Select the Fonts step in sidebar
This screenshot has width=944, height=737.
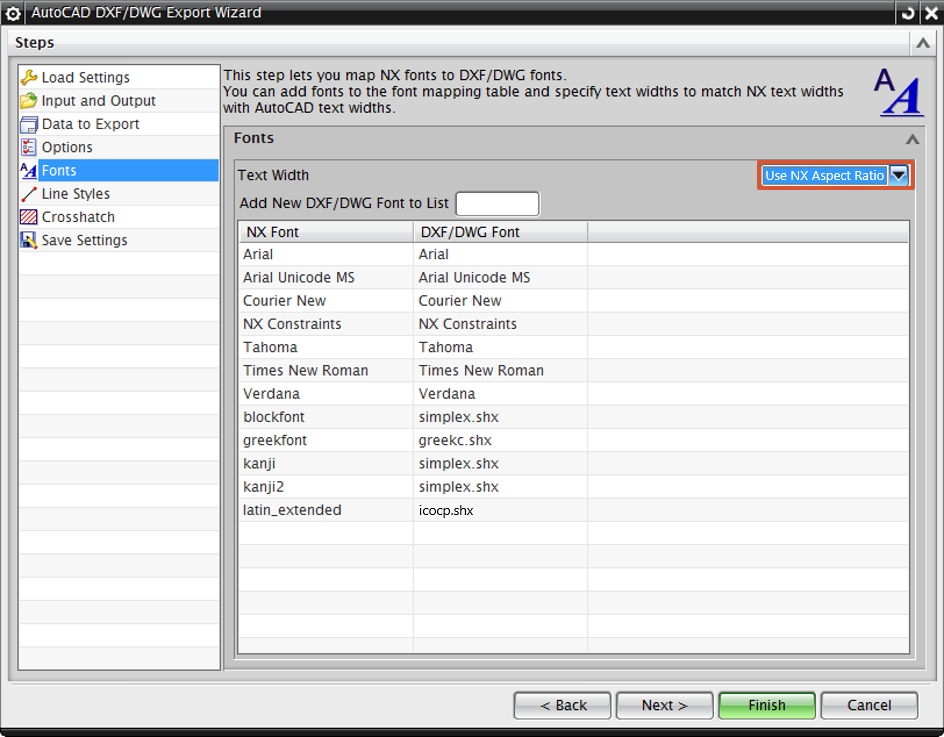click(x=59, y=171)
